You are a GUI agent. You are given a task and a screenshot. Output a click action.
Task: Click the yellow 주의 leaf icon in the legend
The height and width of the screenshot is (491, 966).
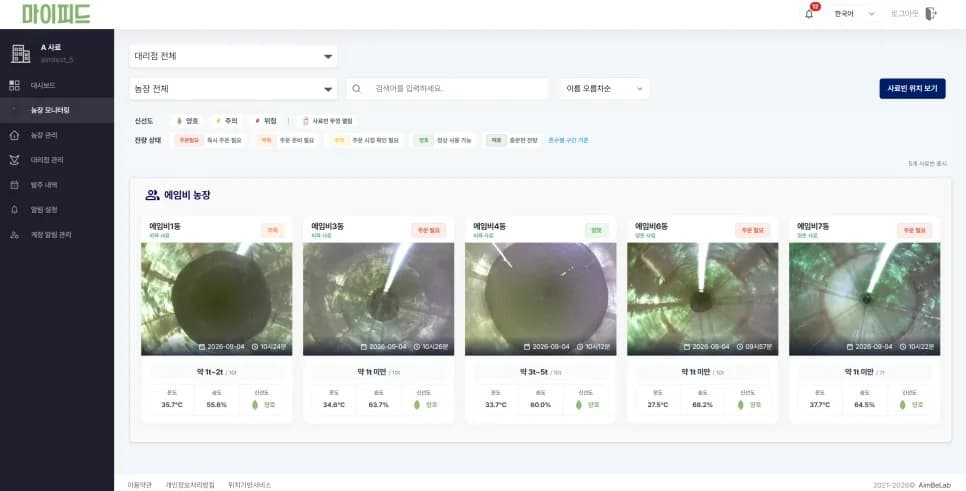[217, 121]
